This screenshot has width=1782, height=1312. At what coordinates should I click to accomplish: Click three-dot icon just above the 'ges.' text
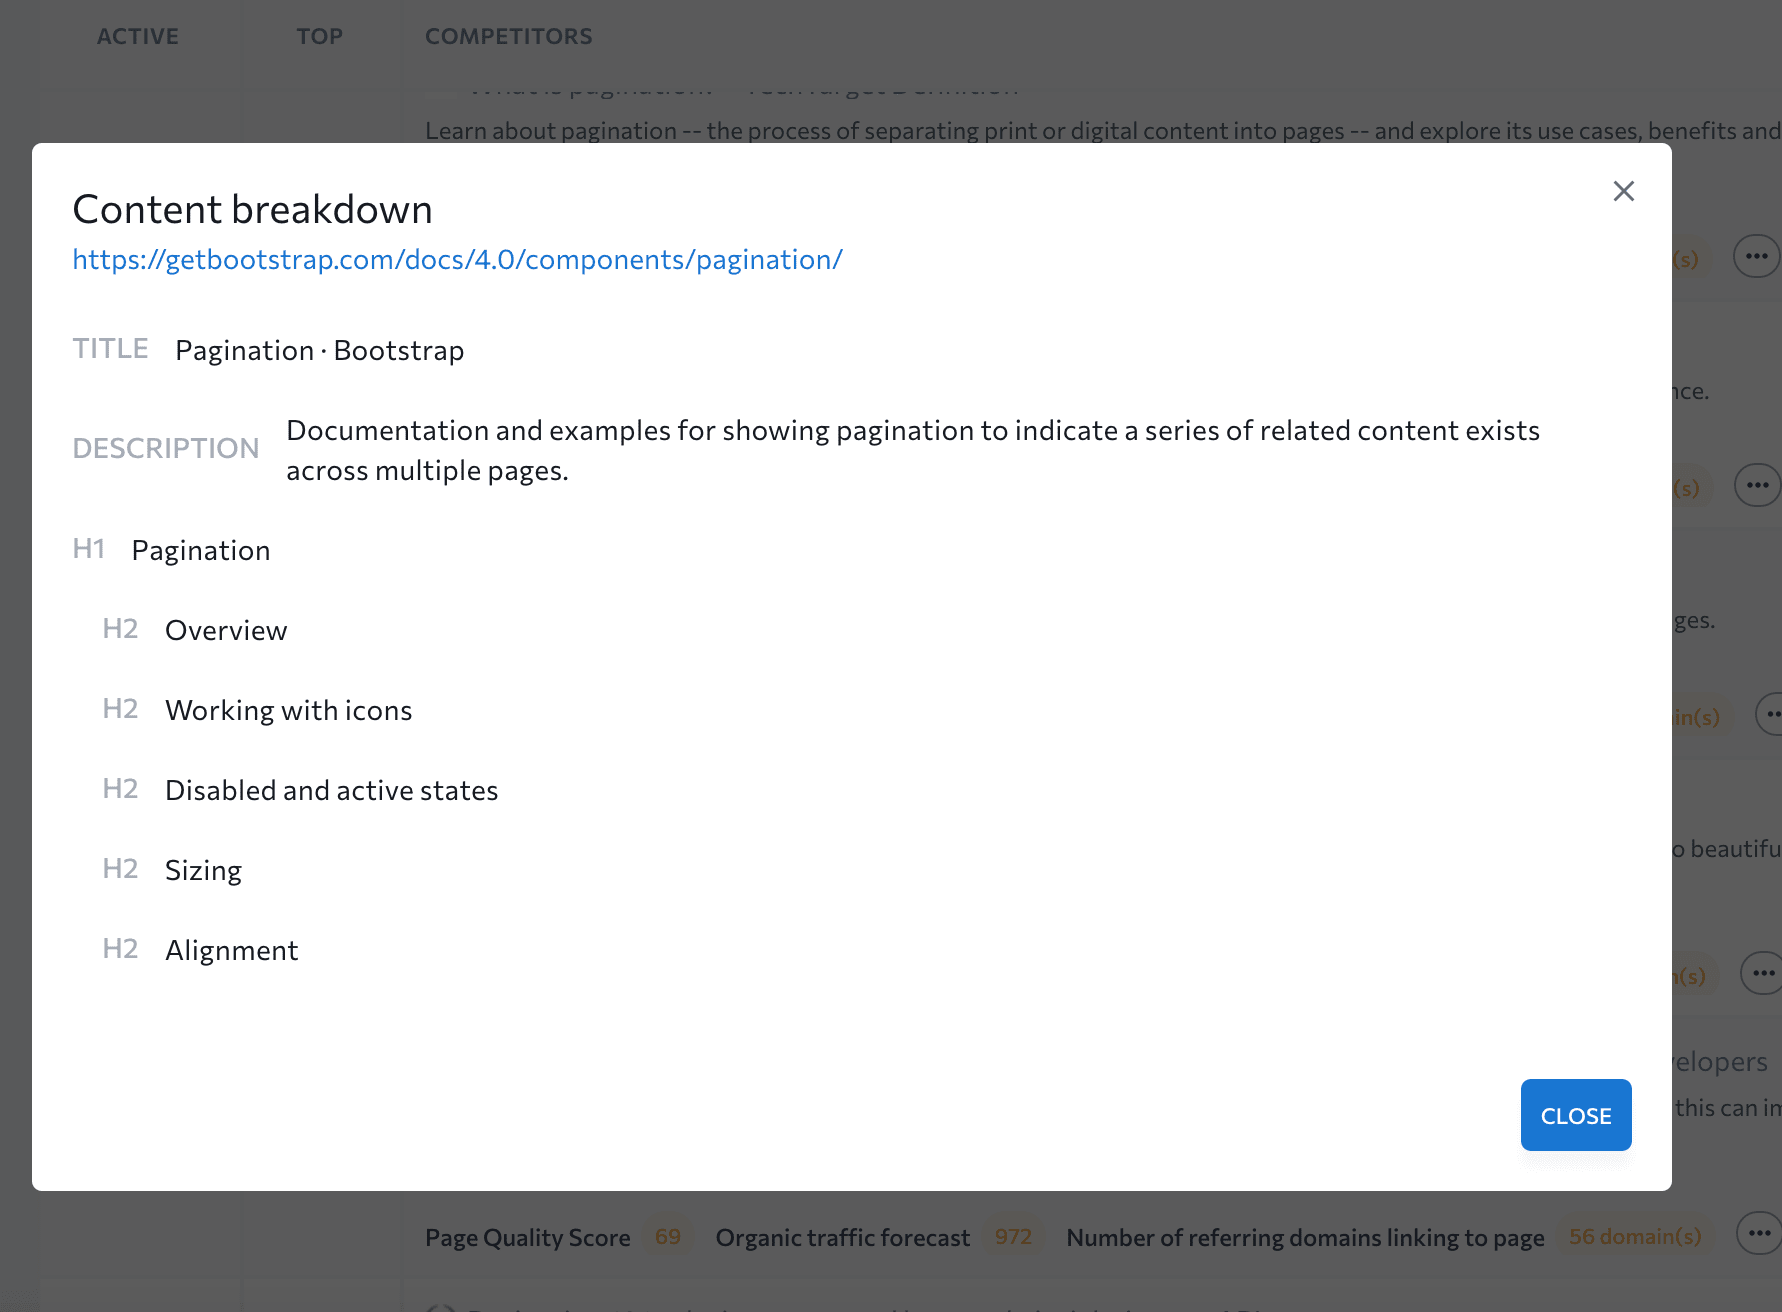(1757, 486)
